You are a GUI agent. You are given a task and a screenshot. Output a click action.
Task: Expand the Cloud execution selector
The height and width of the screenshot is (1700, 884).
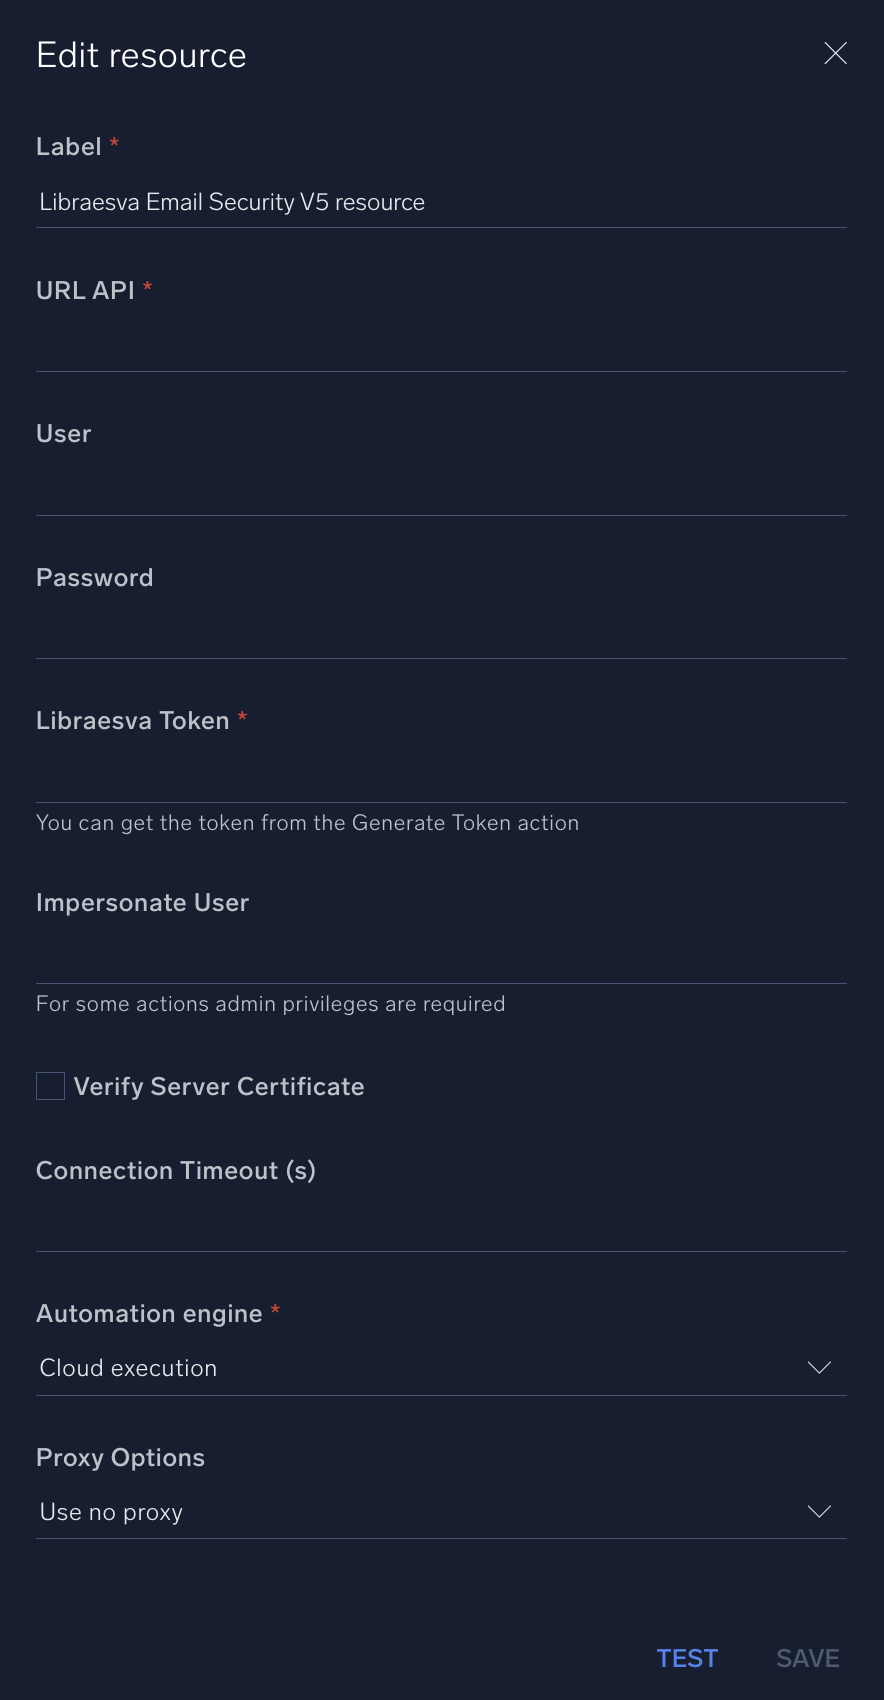pyautogui.click(x=440, y=1368)
